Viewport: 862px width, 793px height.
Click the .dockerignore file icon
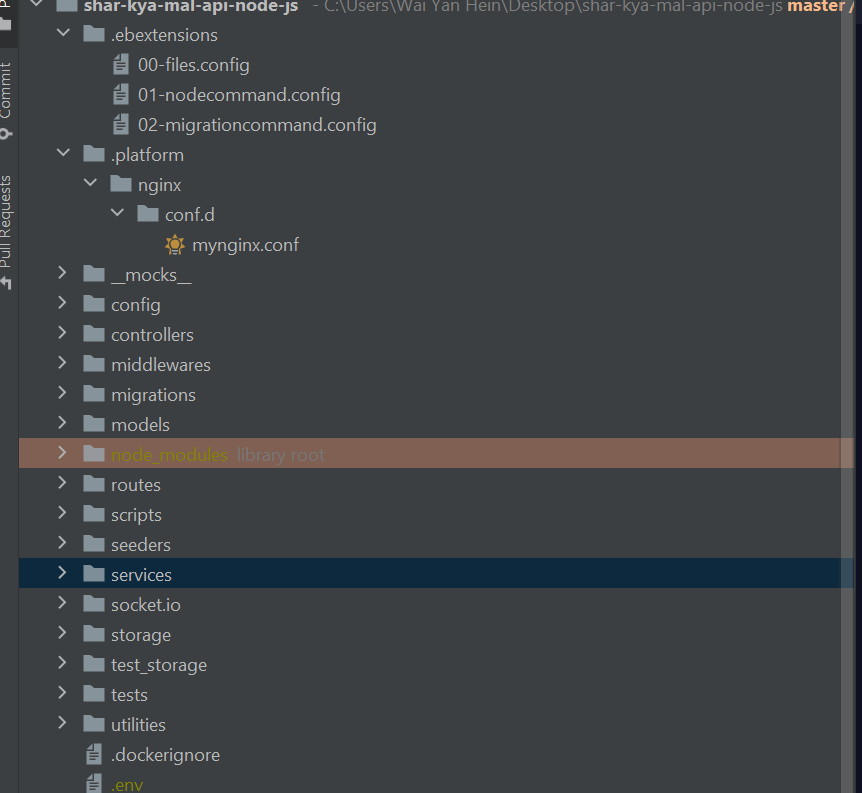pos(94,755)
